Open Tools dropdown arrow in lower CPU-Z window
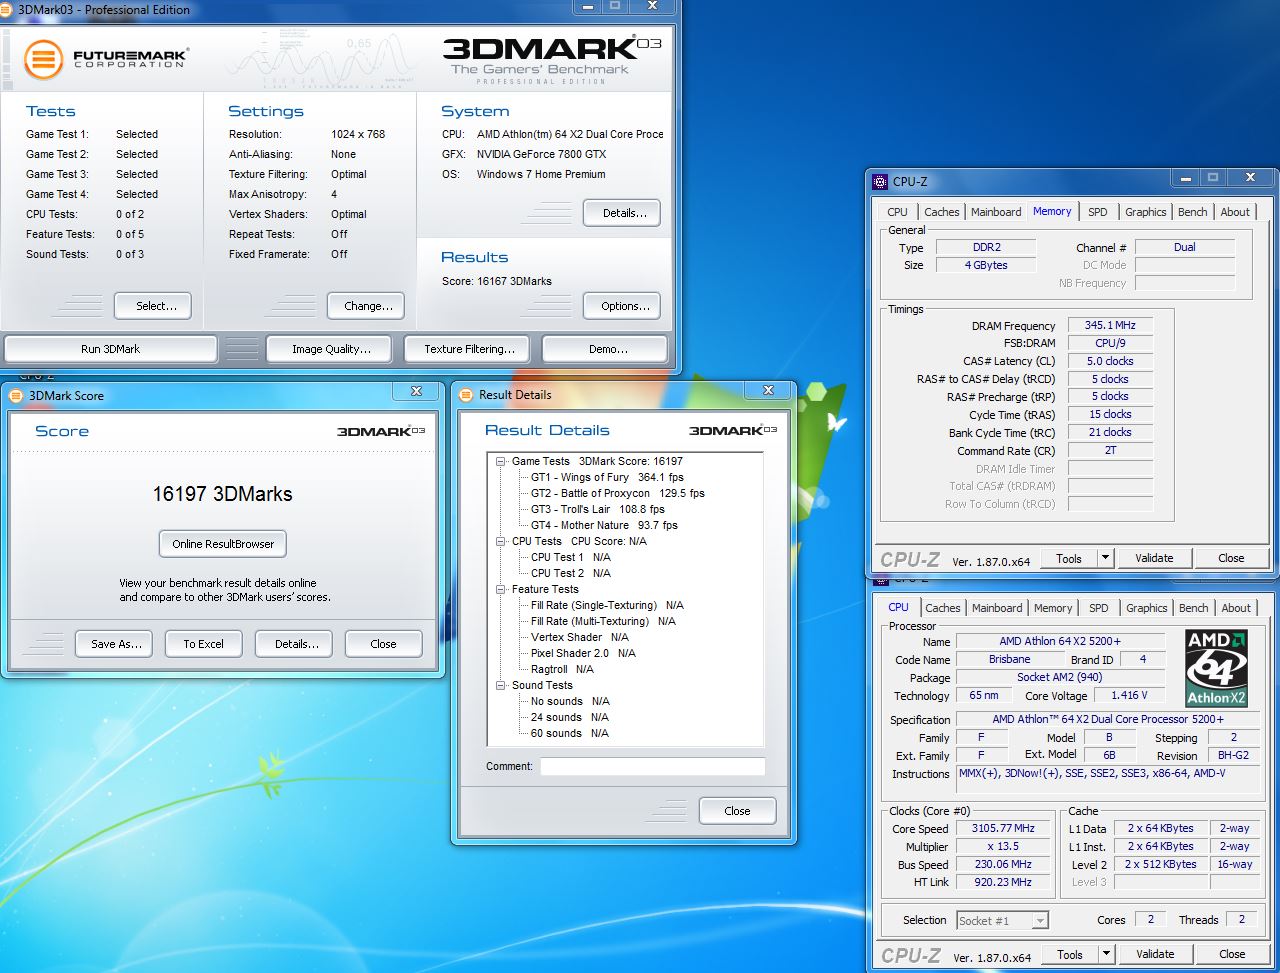This screenshot has width=1280, height=973. click(1106, 954)
